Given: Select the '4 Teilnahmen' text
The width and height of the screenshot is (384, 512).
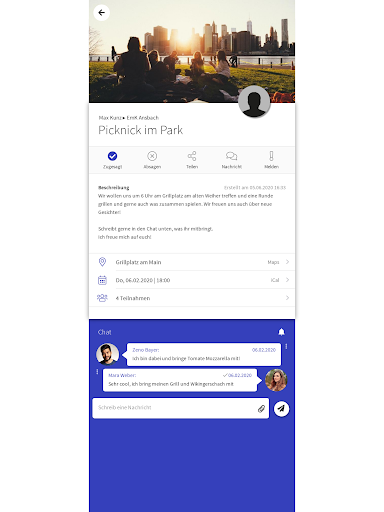Looking at the screenshot, I should tap(133, 298).
